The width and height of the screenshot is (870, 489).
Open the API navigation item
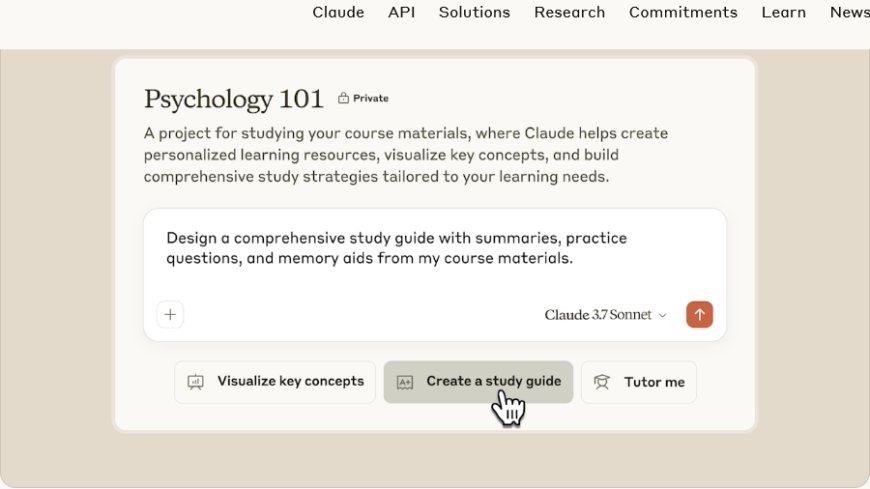pos(401,12)
